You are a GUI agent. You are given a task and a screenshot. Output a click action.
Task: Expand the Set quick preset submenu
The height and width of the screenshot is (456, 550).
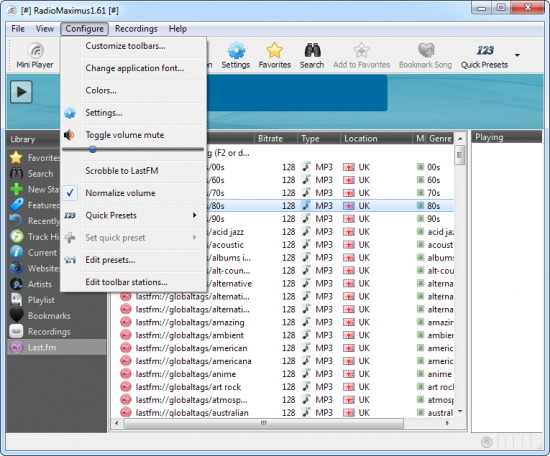click(x=133, y=237)
